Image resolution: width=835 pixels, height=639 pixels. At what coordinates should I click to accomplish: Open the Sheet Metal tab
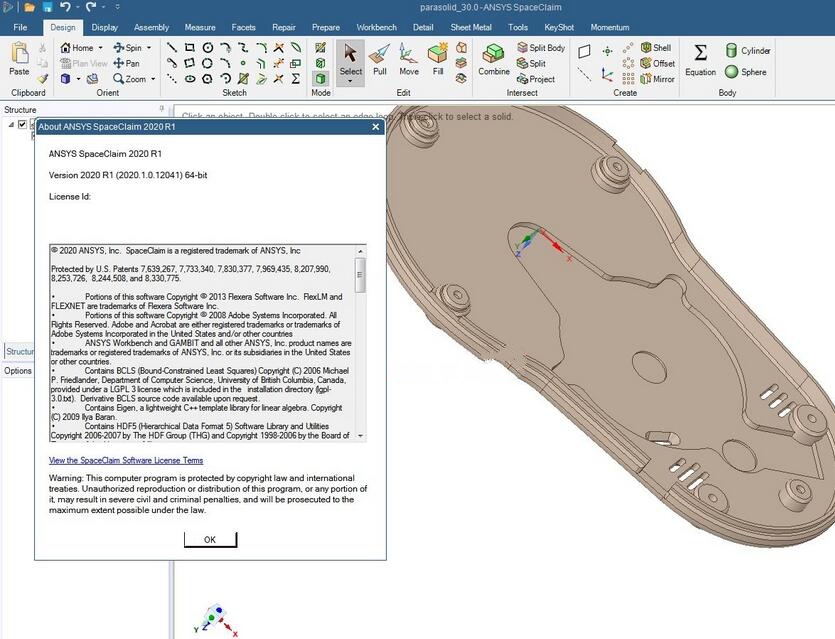471,27
